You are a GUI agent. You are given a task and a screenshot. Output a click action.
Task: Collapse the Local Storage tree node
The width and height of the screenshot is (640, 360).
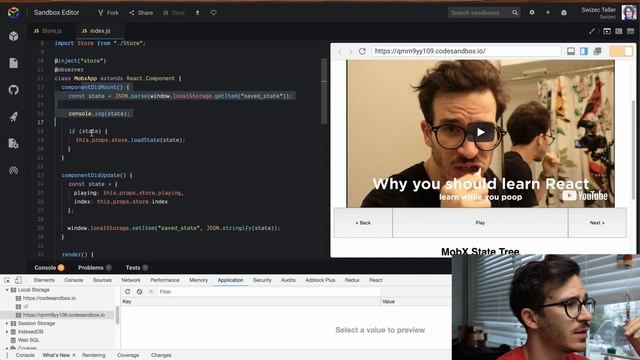point(7,290)
